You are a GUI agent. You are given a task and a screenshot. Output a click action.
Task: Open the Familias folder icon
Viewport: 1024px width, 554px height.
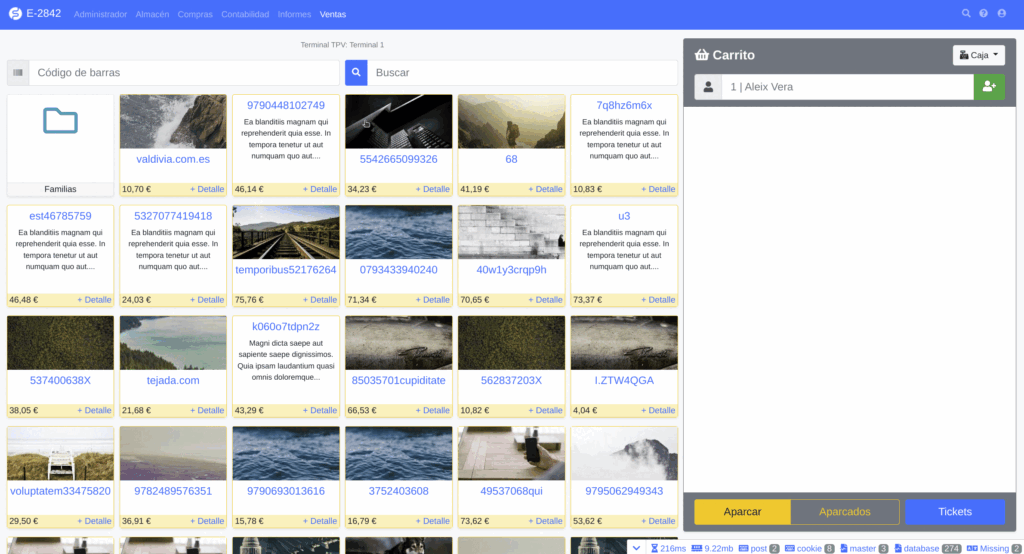pos(60,121)
